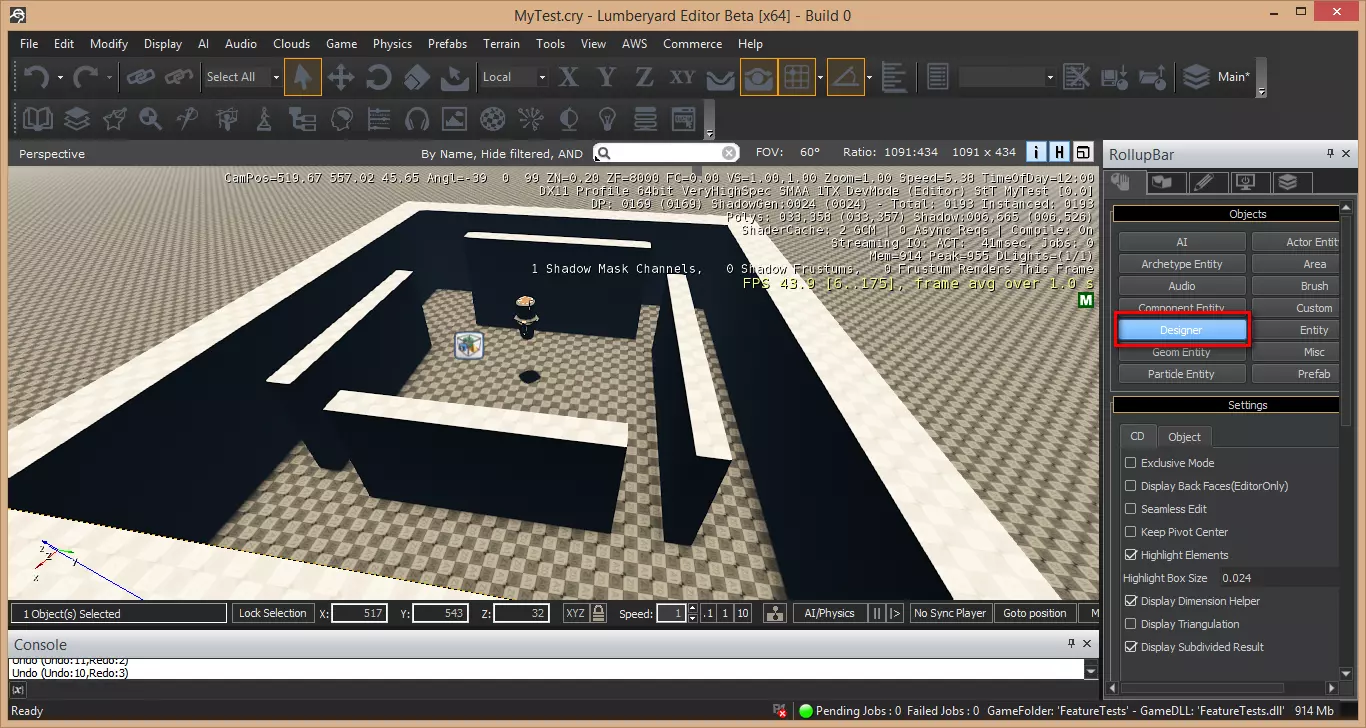This screenshot has height=728, width=1366.
Task: Click the Link Object chain icon
Action: (x=140, y=77)
